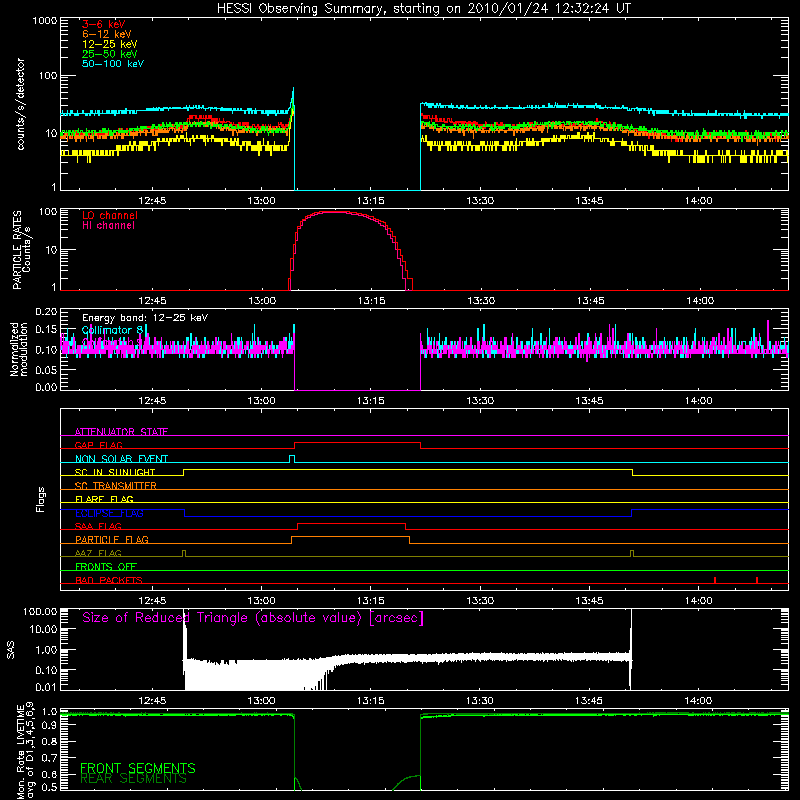This screenshot has height=800, width=800.
Task: Click the last BAD_PACKETS tick near the plot's end
Action: [x=757, y=580]
